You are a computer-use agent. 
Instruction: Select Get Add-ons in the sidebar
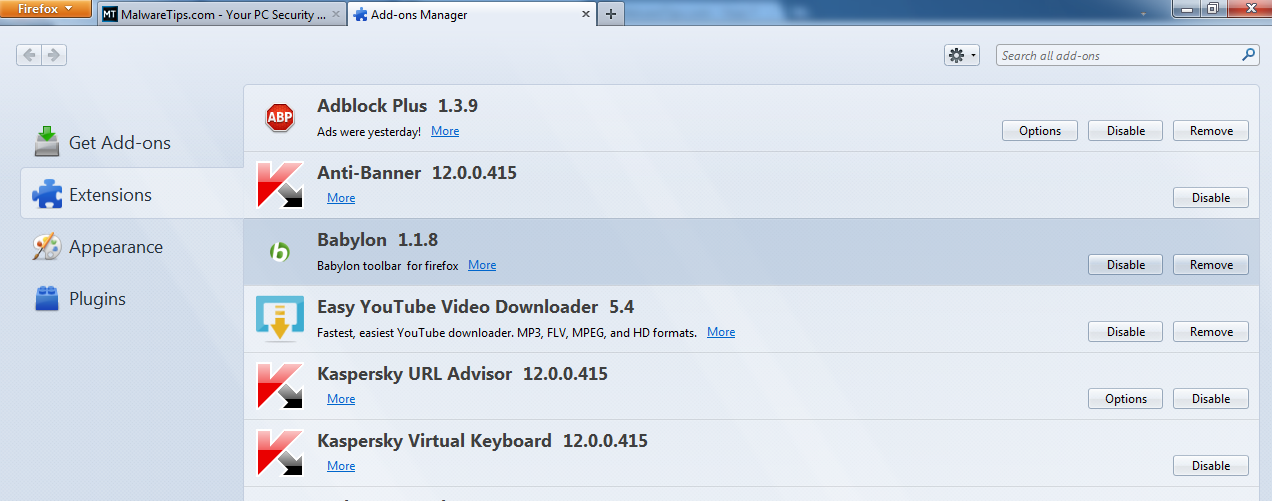(x=119, y=143)
